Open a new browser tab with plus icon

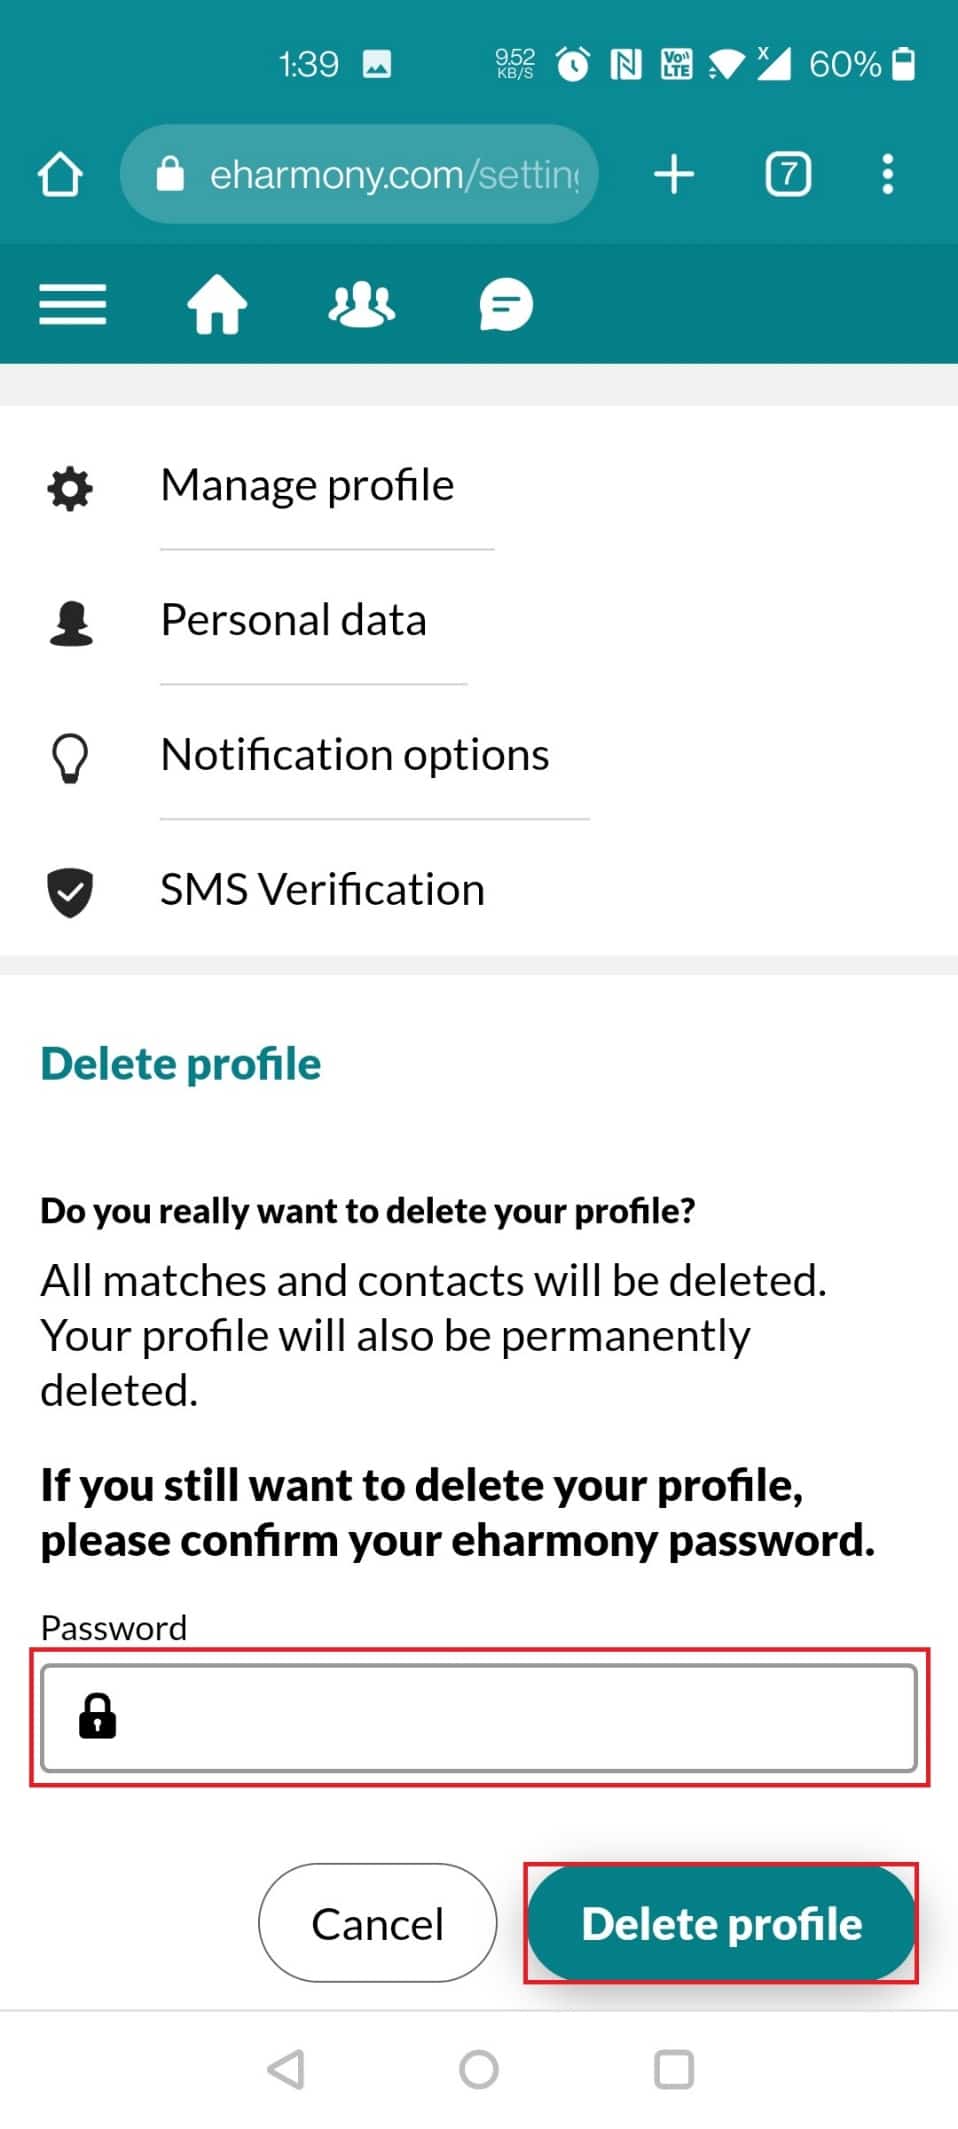(x=674, y=174)
